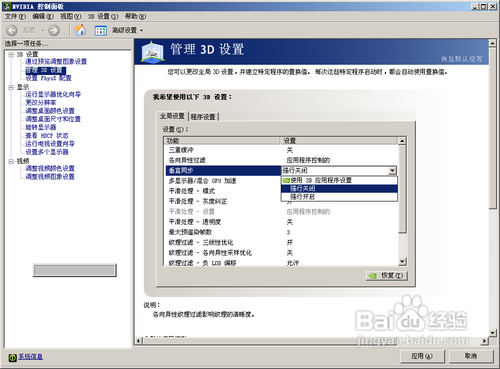Open 运行电视设置向导
500x369 pixels.
pos(50,144)
